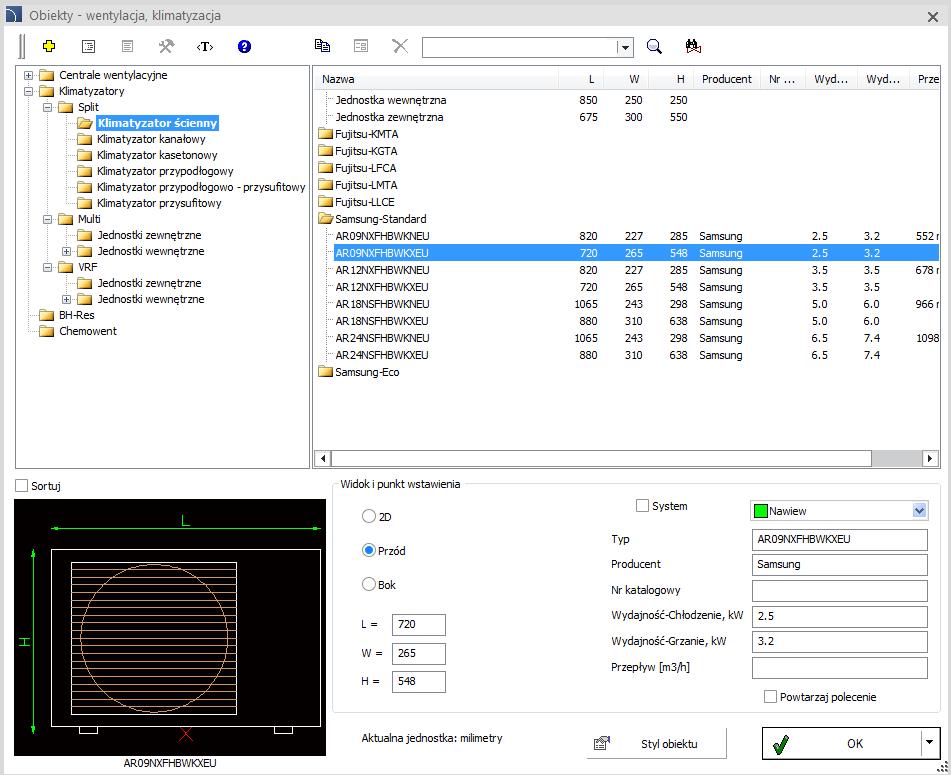951x775 pixels.
Task: Click the <T> text attribute icon
Action: point(205,47)
